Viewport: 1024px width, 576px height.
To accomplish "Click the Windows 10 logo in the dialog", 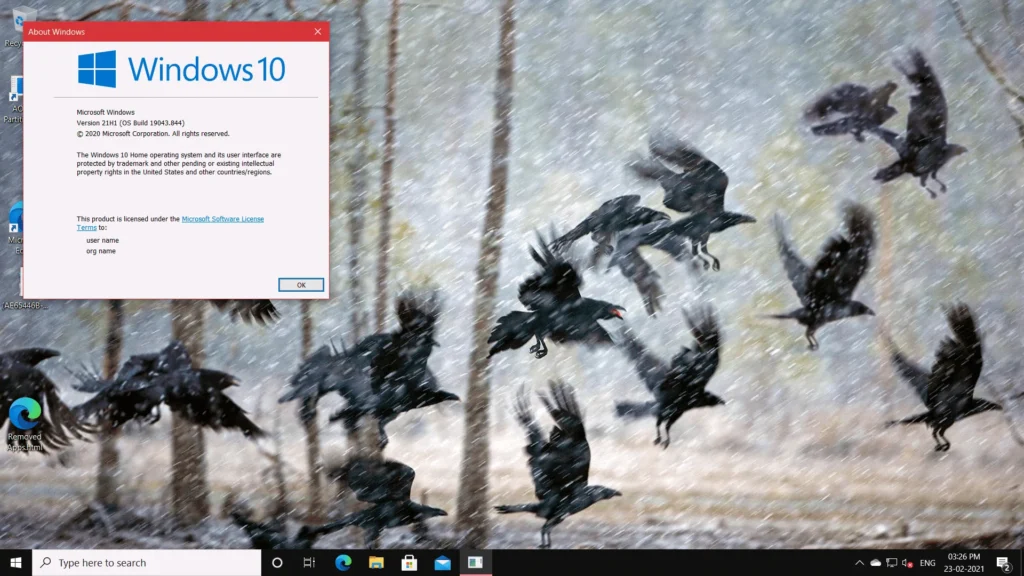I will pos(181,69).
